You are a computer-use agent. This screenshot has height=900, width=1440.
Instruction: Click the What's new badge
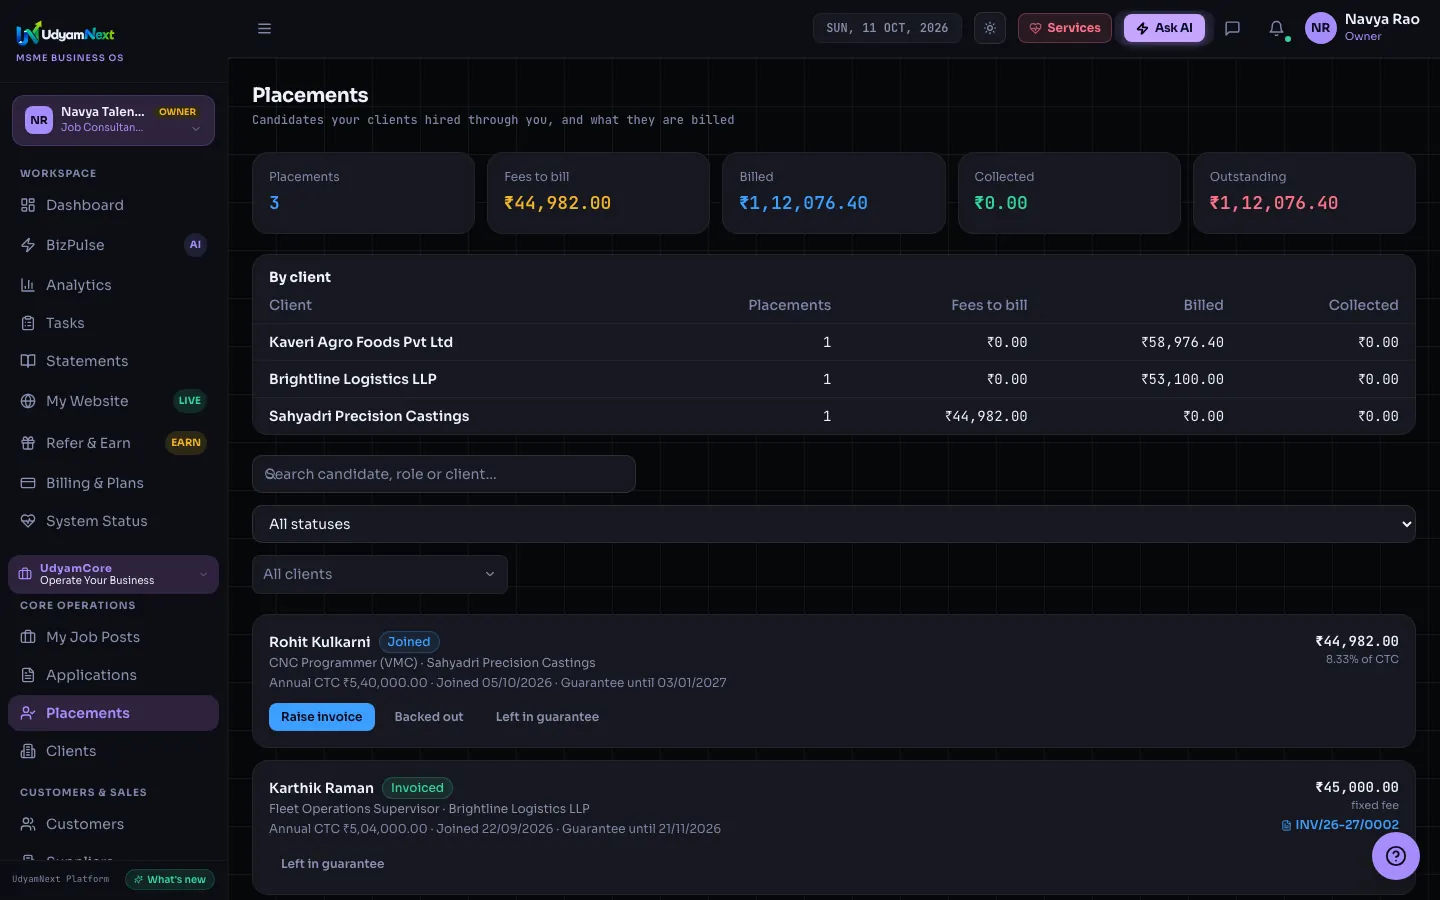coord(170,880)
